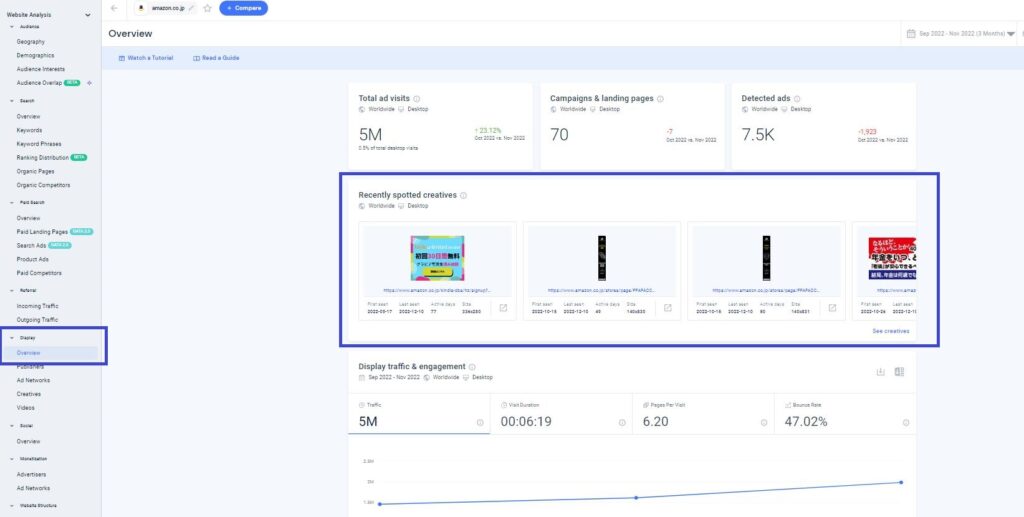Image resolution: width=1024 pixels, height=517 pixels.
Task: Click info icon beside Campaigns & landing pages
Action: pos(660,99)
